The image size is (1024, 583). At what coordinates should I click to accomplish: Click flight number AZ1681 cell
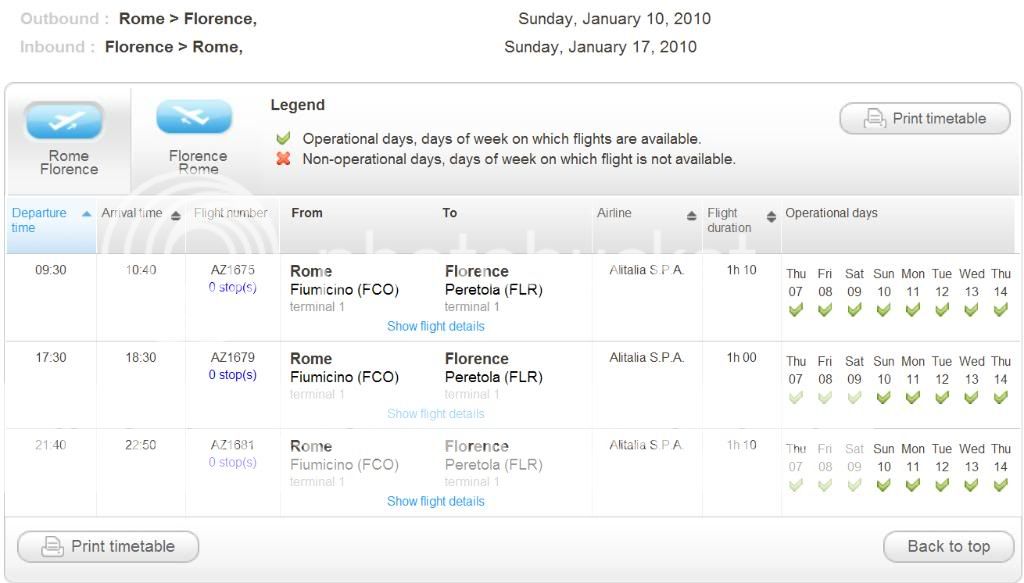(232, 445)
